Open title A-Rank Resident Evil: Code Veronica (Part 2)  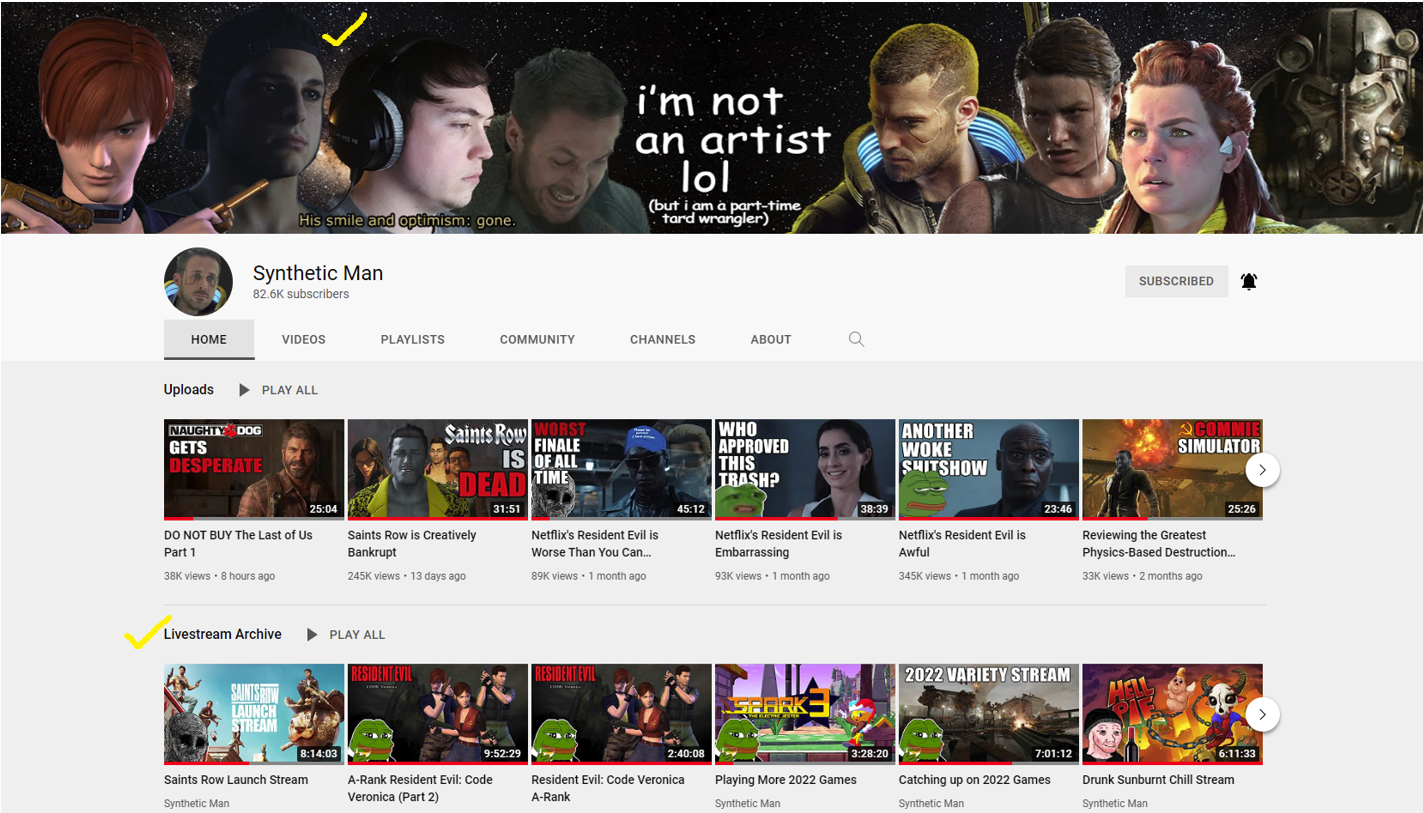click(420, 788)
